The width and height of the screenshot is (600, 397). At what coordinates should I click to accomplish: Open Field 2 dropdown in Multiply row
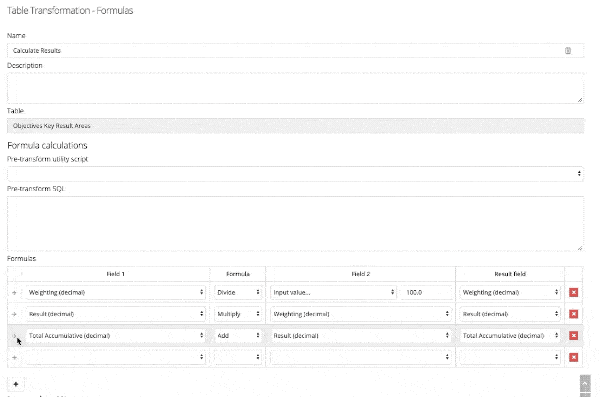[x=360, y=314]
